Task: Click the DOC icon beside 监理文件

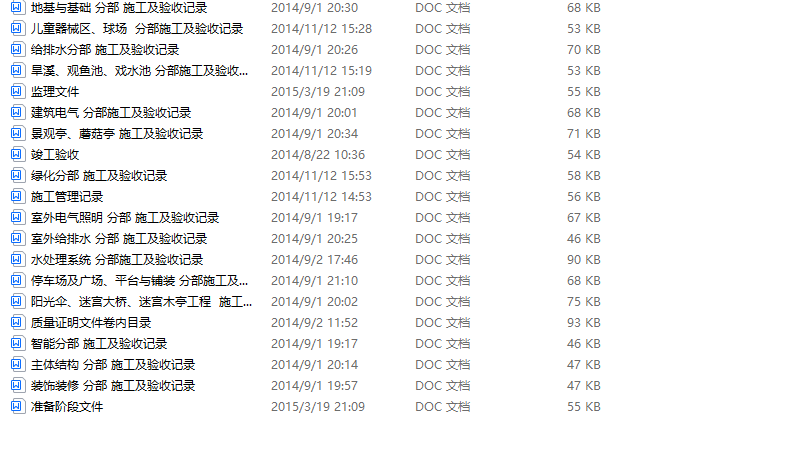Action: 17,91
